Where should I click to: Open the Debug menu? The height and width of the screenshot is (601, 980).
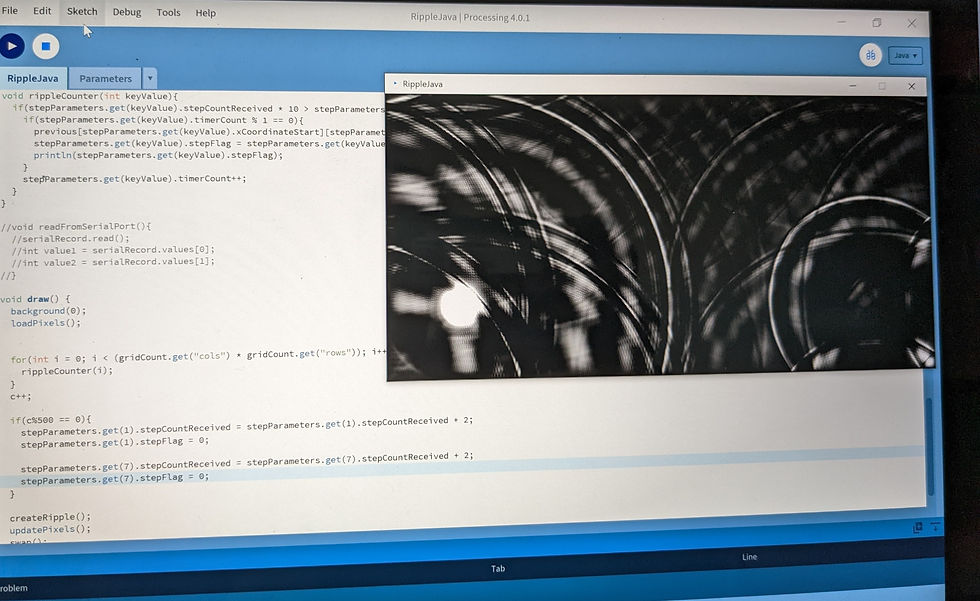127,12
